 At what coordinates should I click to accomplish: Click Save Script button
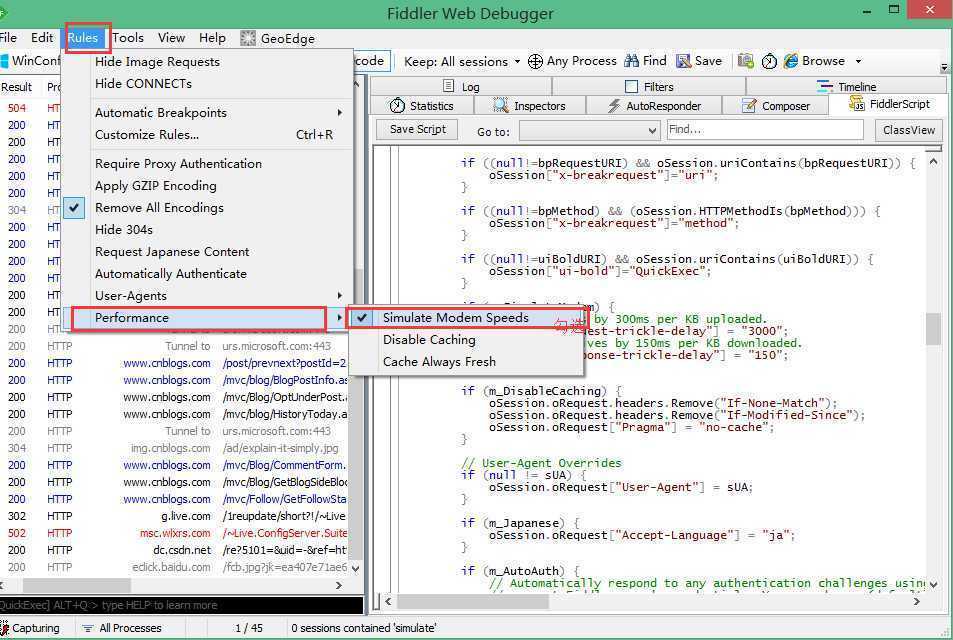pyautogui.click(x=418, y=129)
